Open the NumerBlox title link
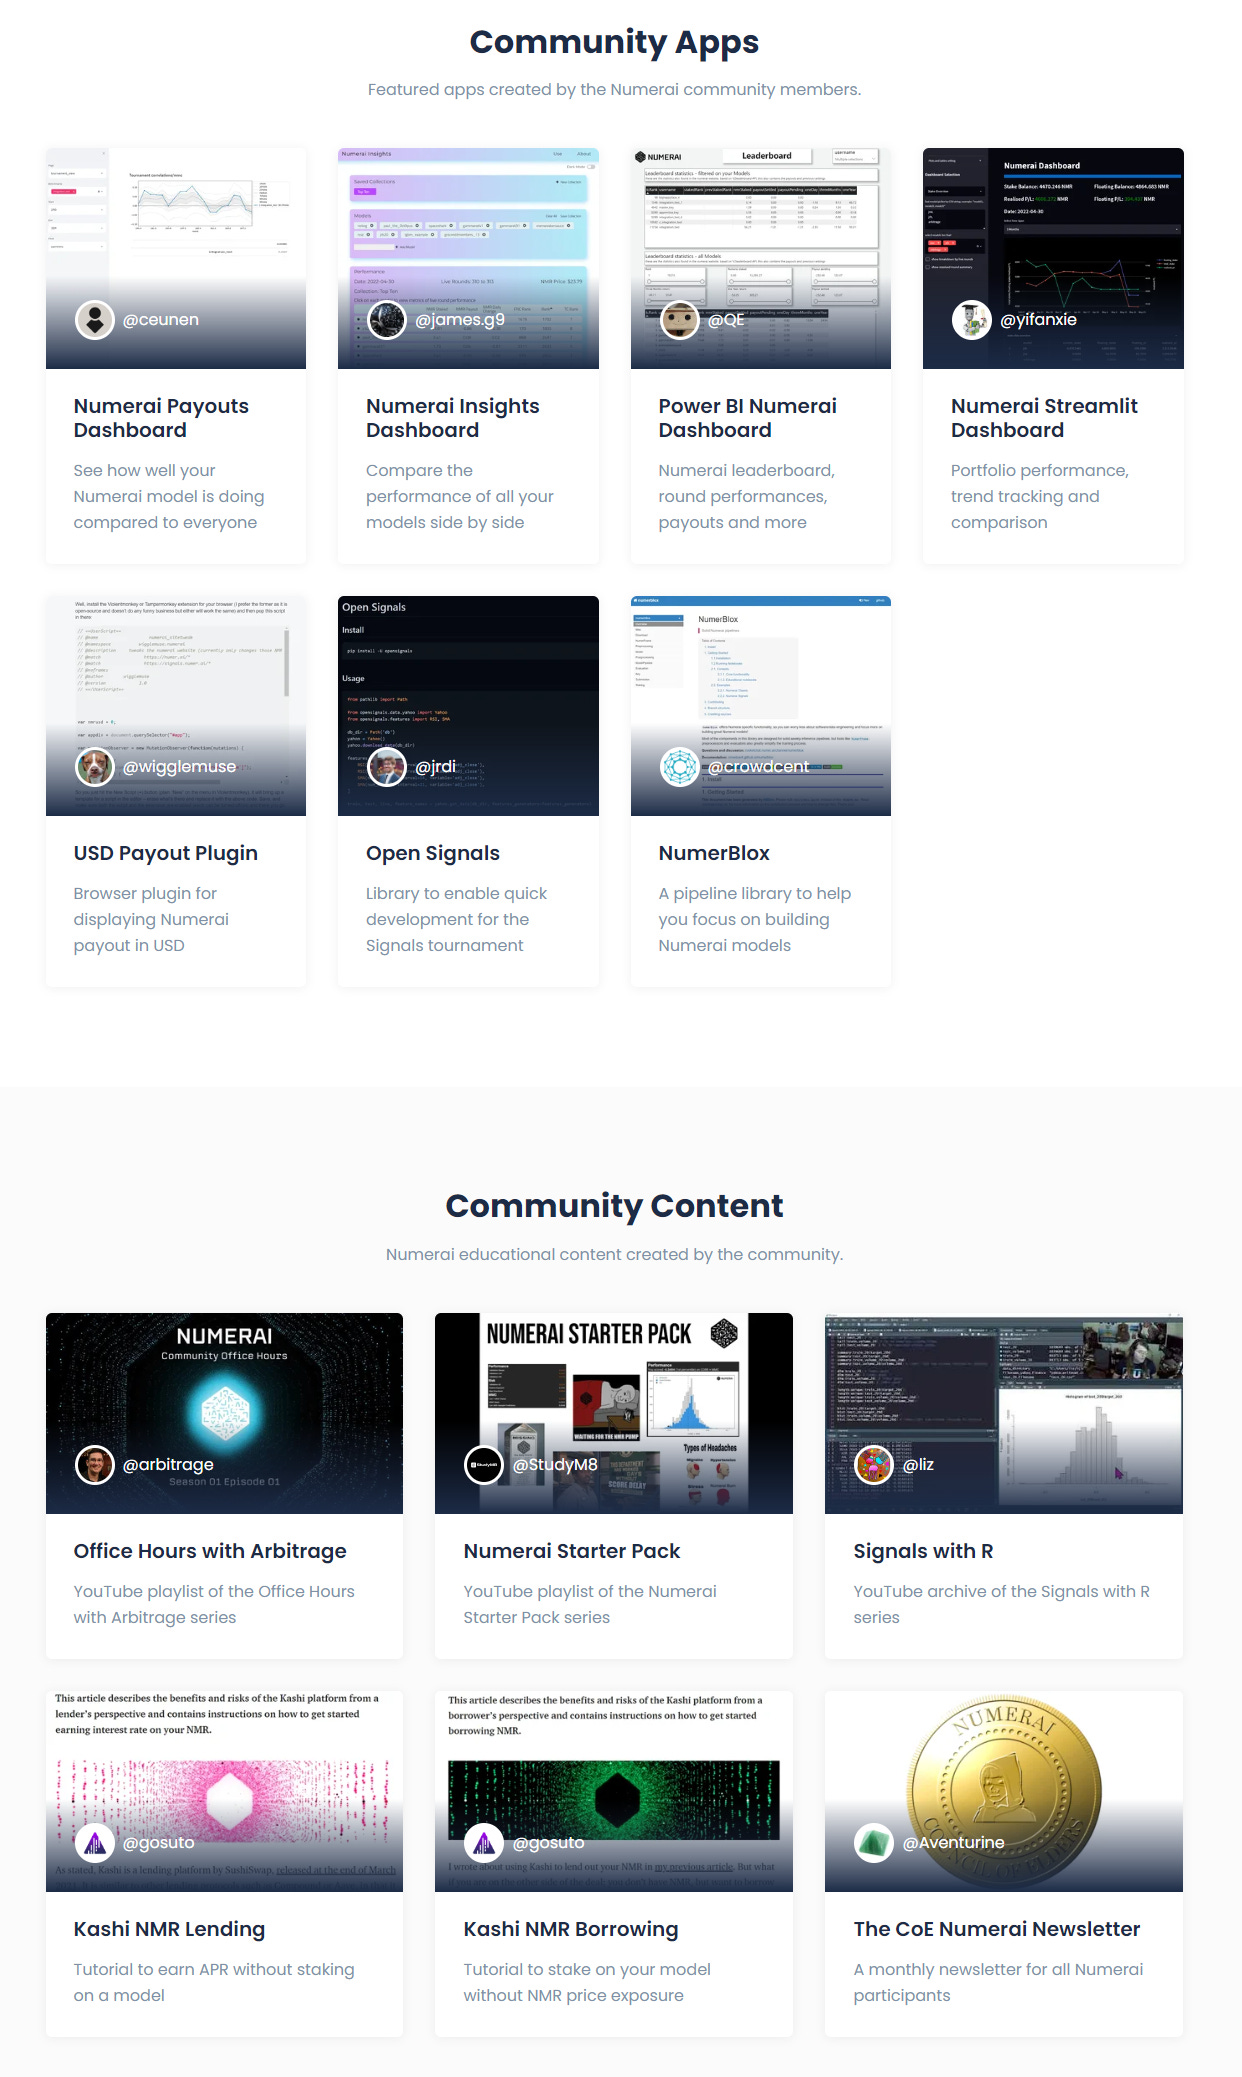The height and width of the screenshot is (2077, 1242). coord(714,853)
